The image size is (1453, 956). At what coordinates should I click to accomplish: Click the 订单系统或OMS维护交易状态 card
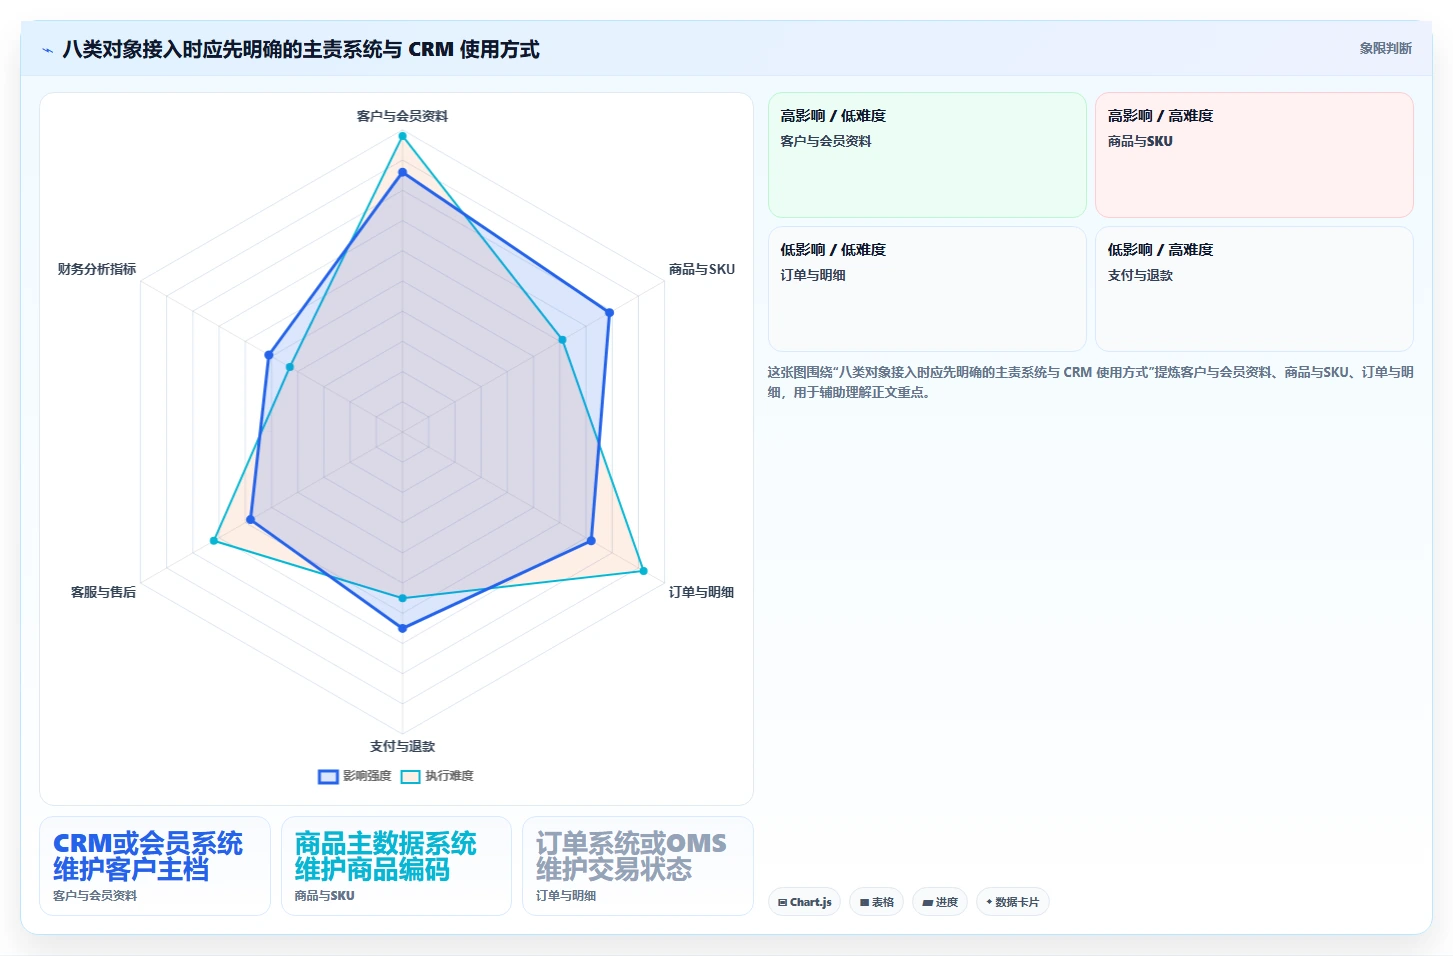(x=638, y=866)
